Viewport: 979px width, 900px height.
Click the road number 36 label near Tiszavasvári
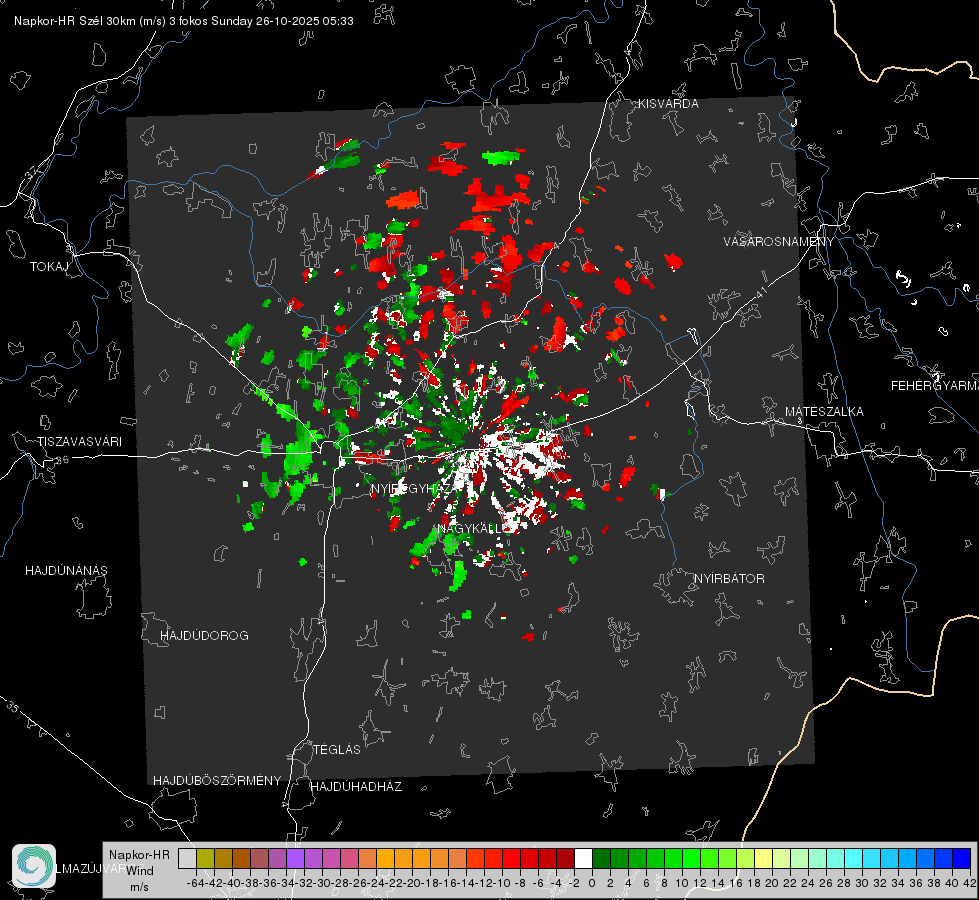point(62,460)
